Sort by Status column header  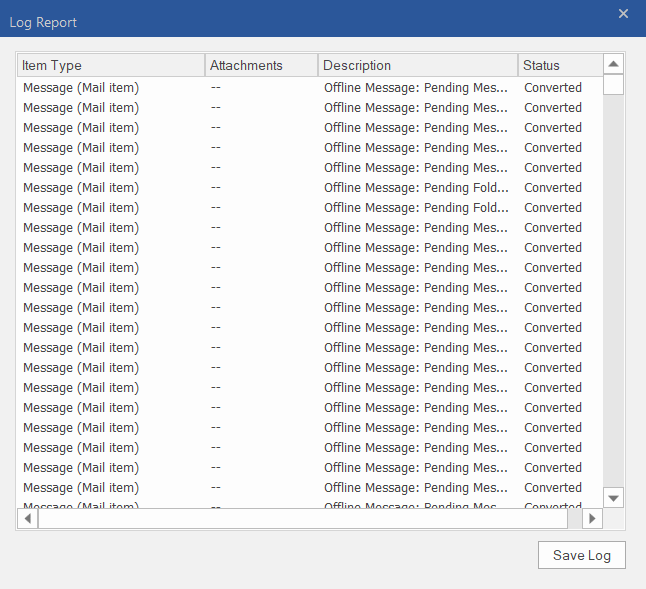coord(560,65)
